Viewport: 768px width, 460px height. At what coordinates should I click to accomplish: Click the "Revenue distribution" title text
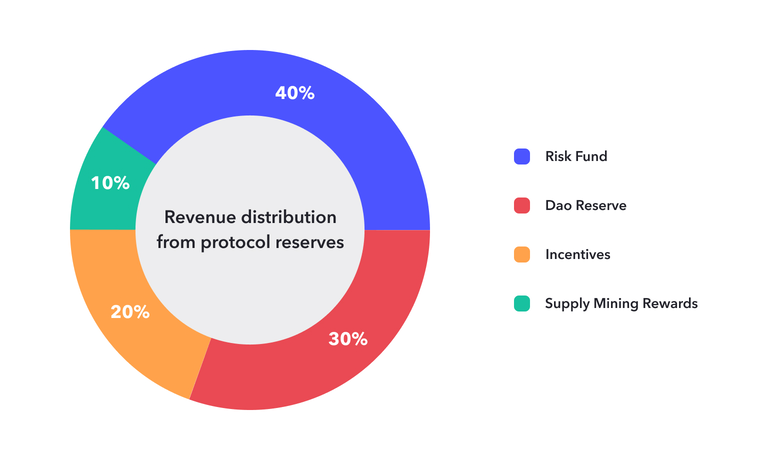coord(250,217)
